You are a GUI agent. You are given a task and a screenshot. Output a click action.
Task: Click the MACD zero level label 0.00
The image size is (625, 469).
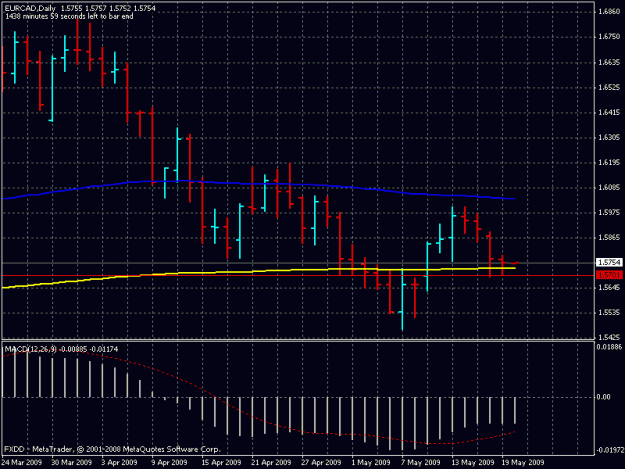coord(603,397)
